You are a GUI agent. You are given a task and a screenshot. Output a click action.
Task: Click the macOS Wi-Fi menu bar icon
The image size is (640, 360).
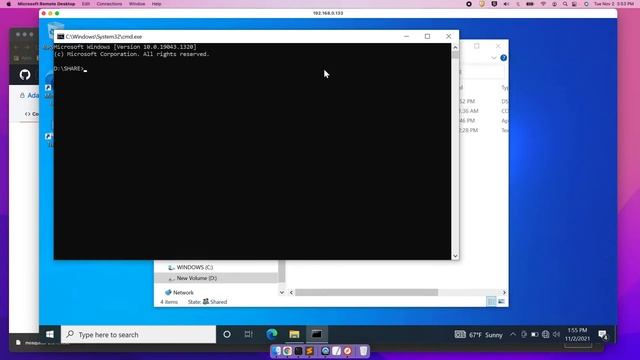click(543, 4)
